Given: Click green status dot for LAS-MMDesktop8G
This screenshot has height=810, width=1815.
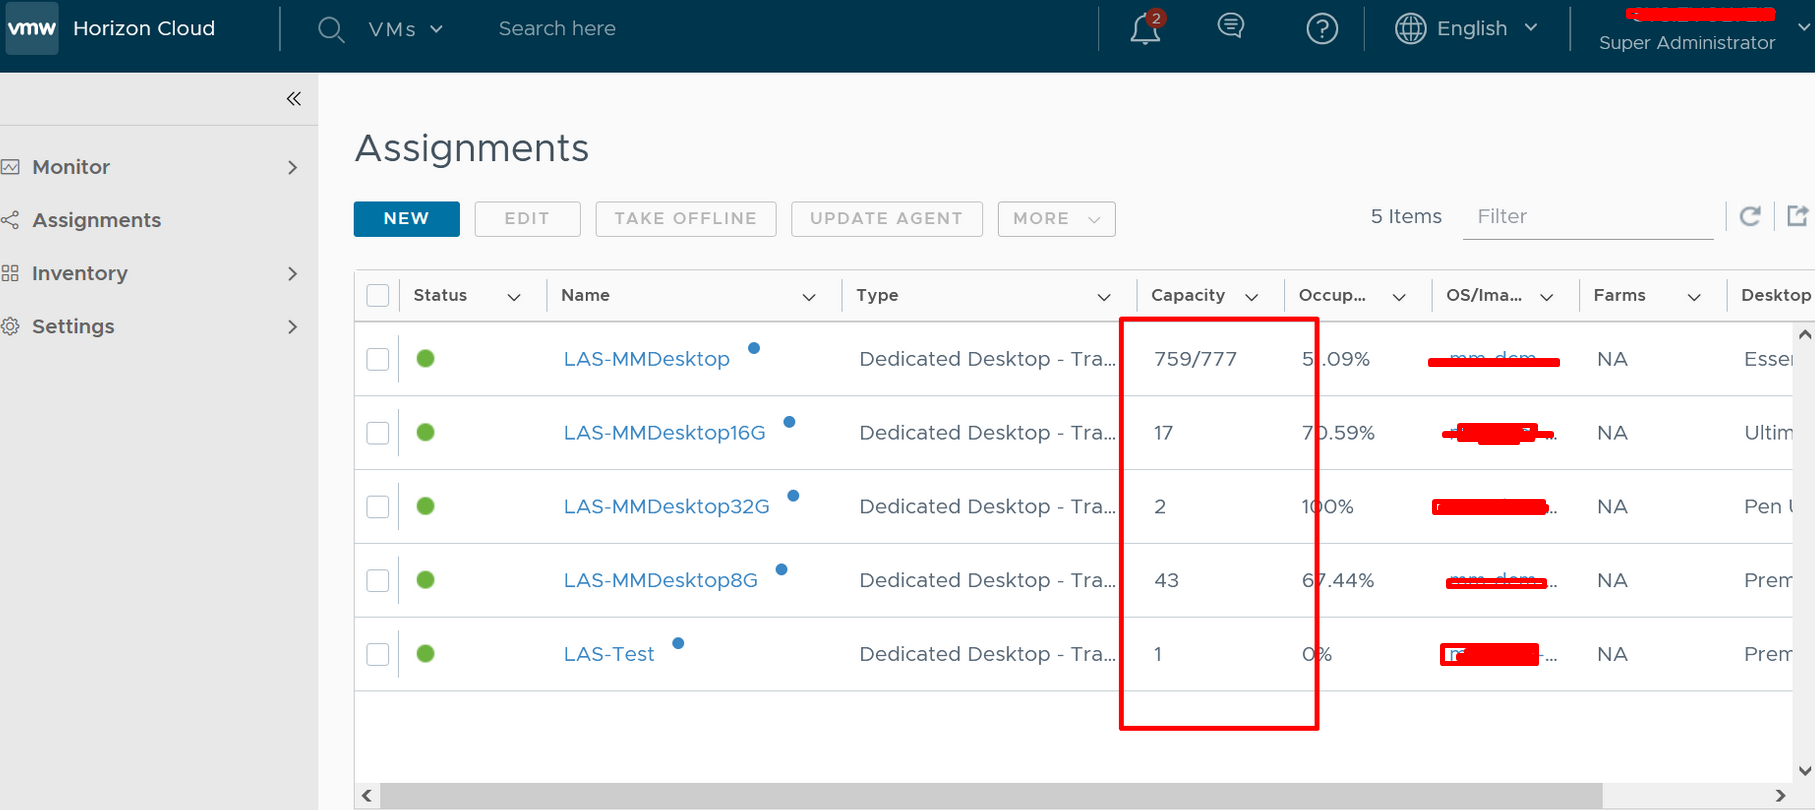Looking at the screenshot, I should pyautogui.click(x=425, y=579).
